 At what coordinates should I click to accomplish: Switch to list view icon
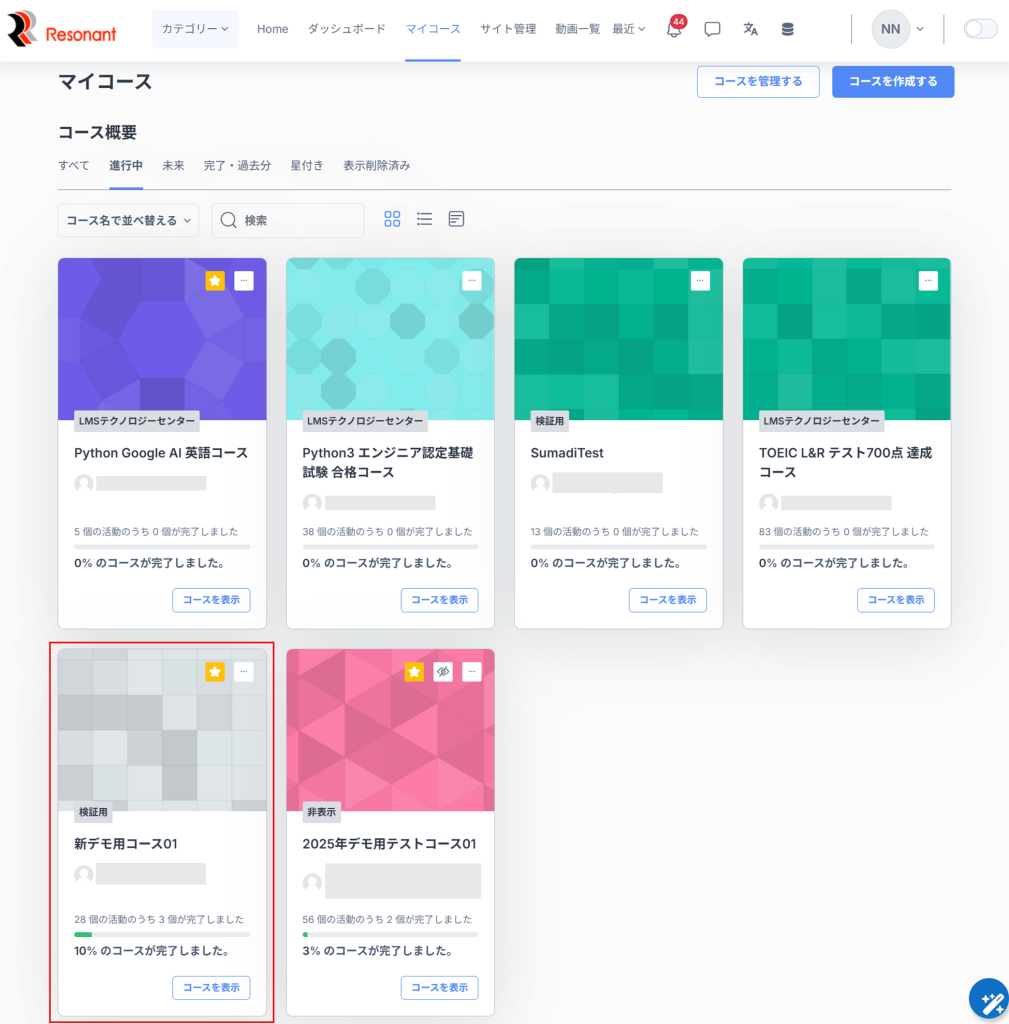coord(424,219)
